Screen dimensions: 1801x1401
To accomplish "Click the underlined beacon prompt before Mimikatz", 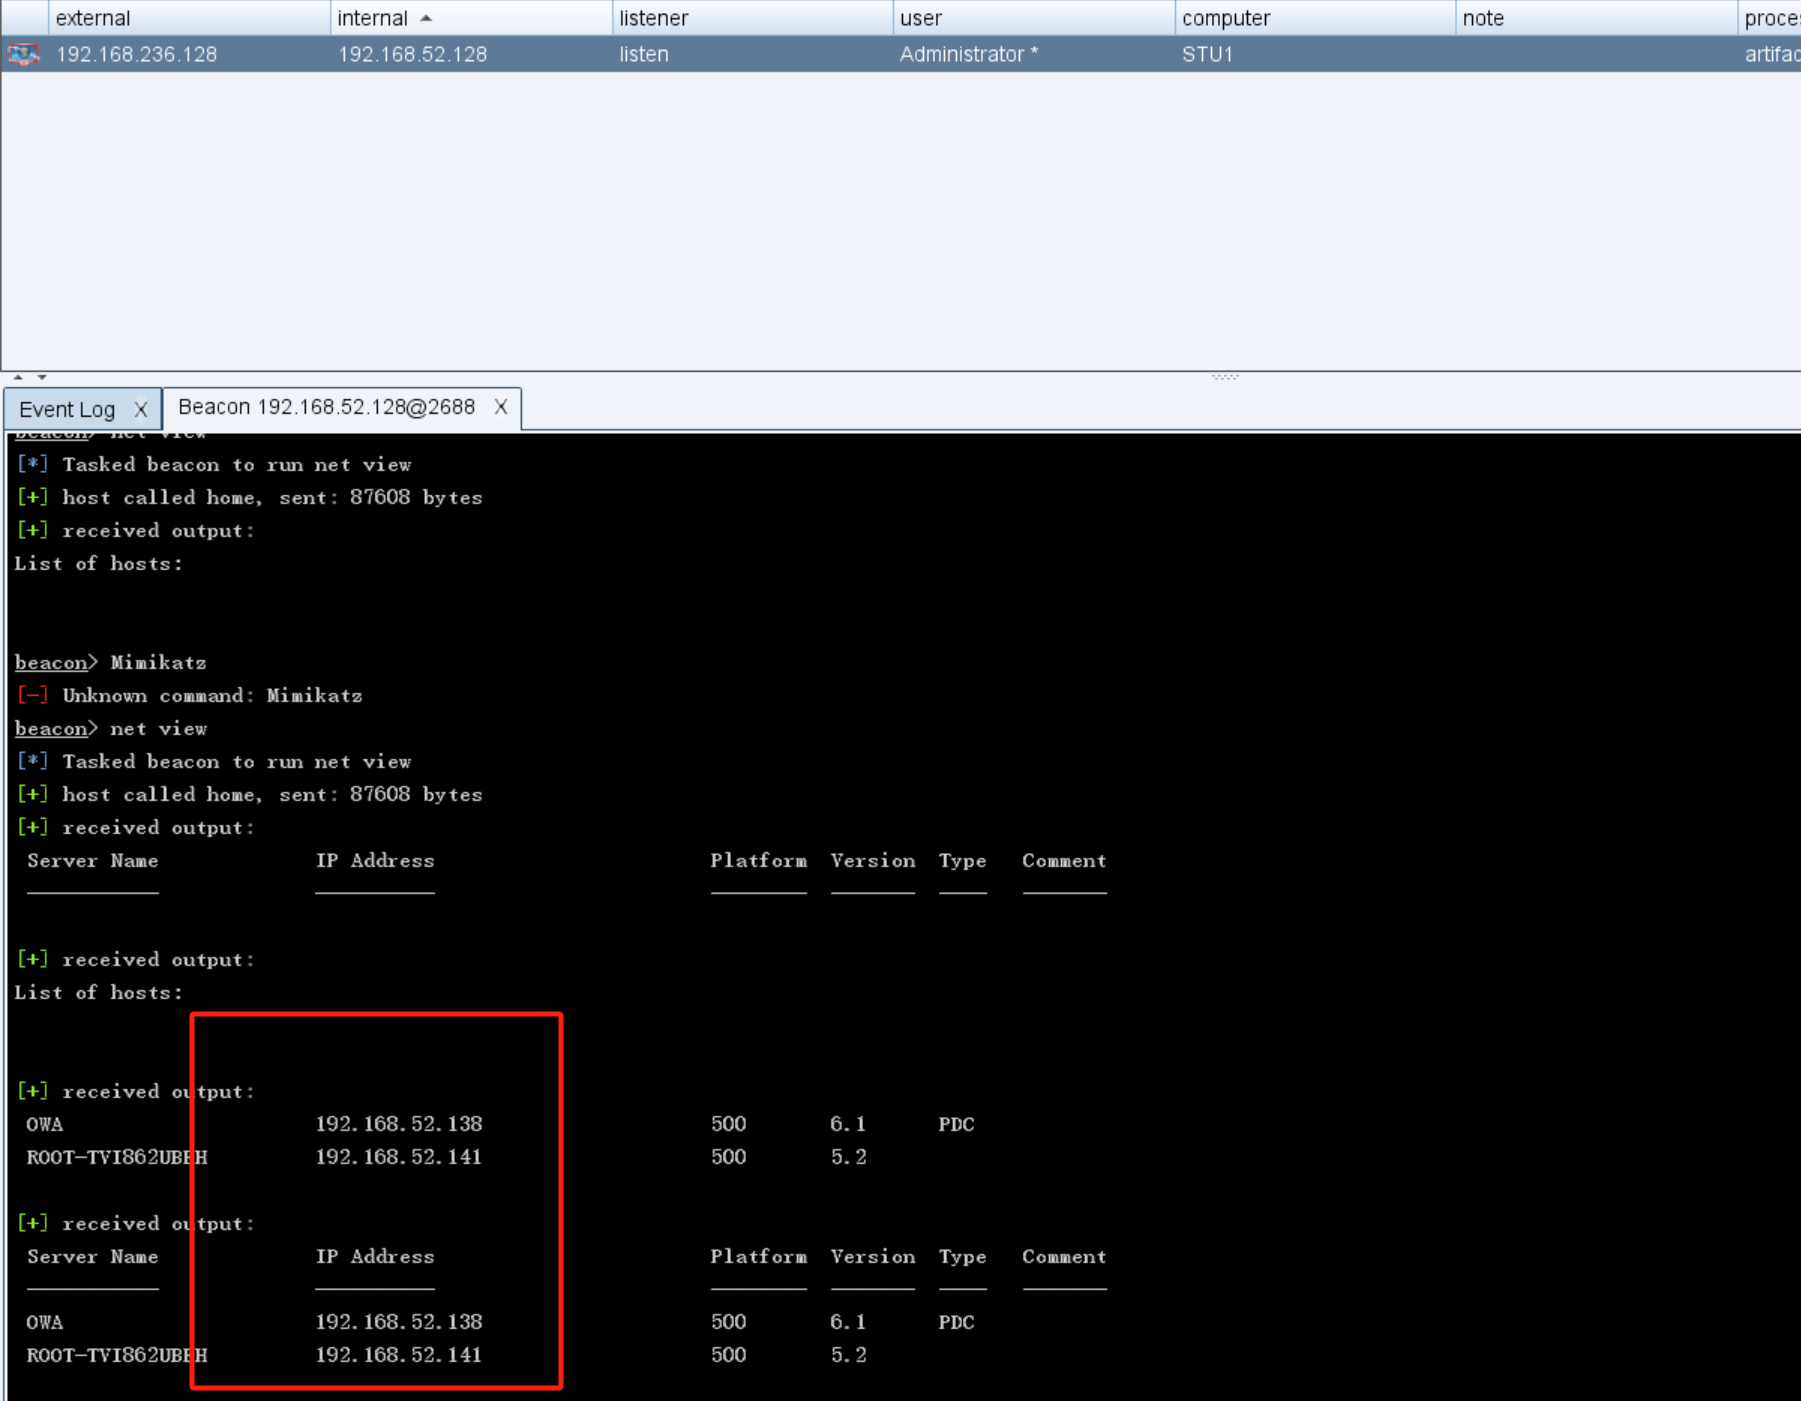I will [51, 662].
